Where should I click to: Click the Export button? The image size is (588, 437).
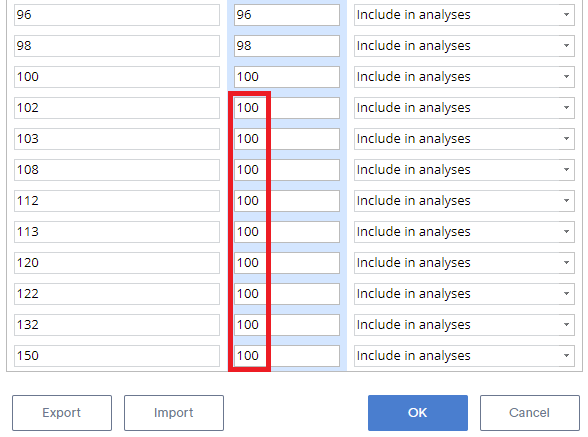click(62, 413)
